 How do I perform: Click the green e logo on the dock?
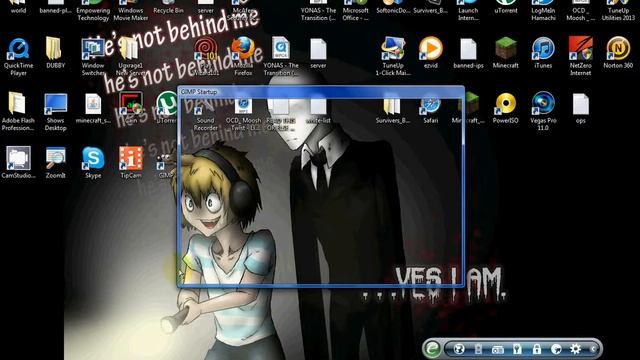pyautogui.click(x=432, y=349)
